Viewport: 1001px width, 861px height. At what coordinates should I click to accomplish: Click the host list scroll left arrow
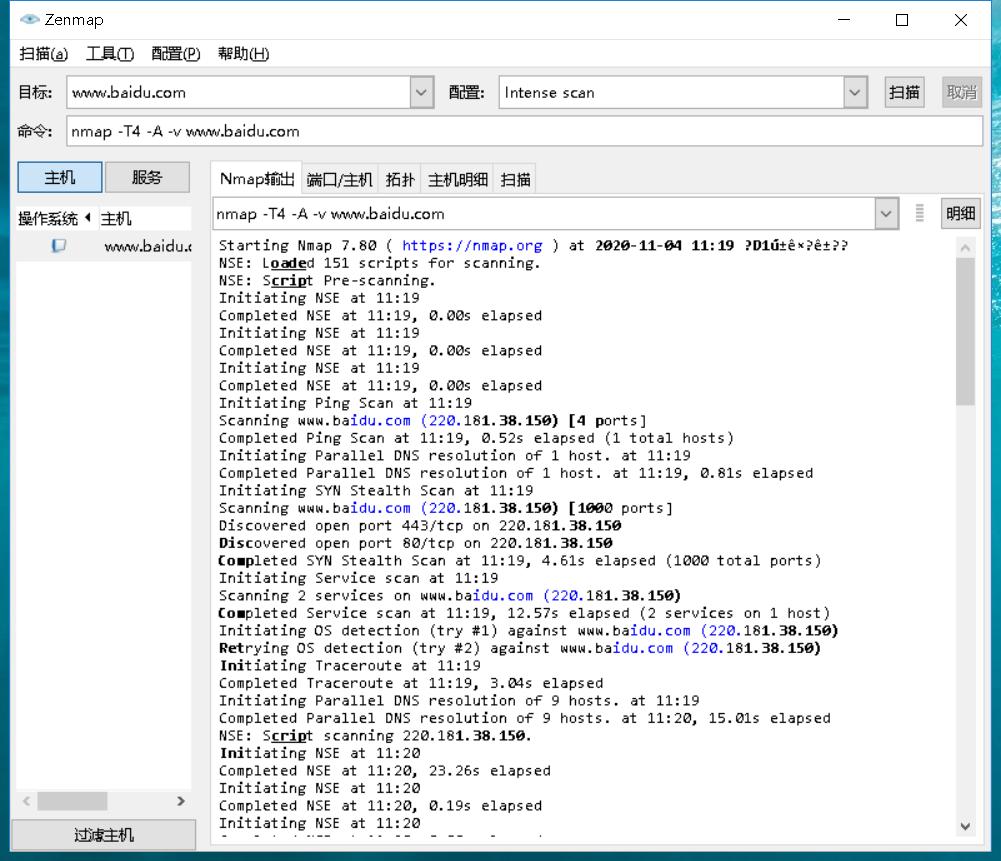pyautogui.click(x=26, y=800)
